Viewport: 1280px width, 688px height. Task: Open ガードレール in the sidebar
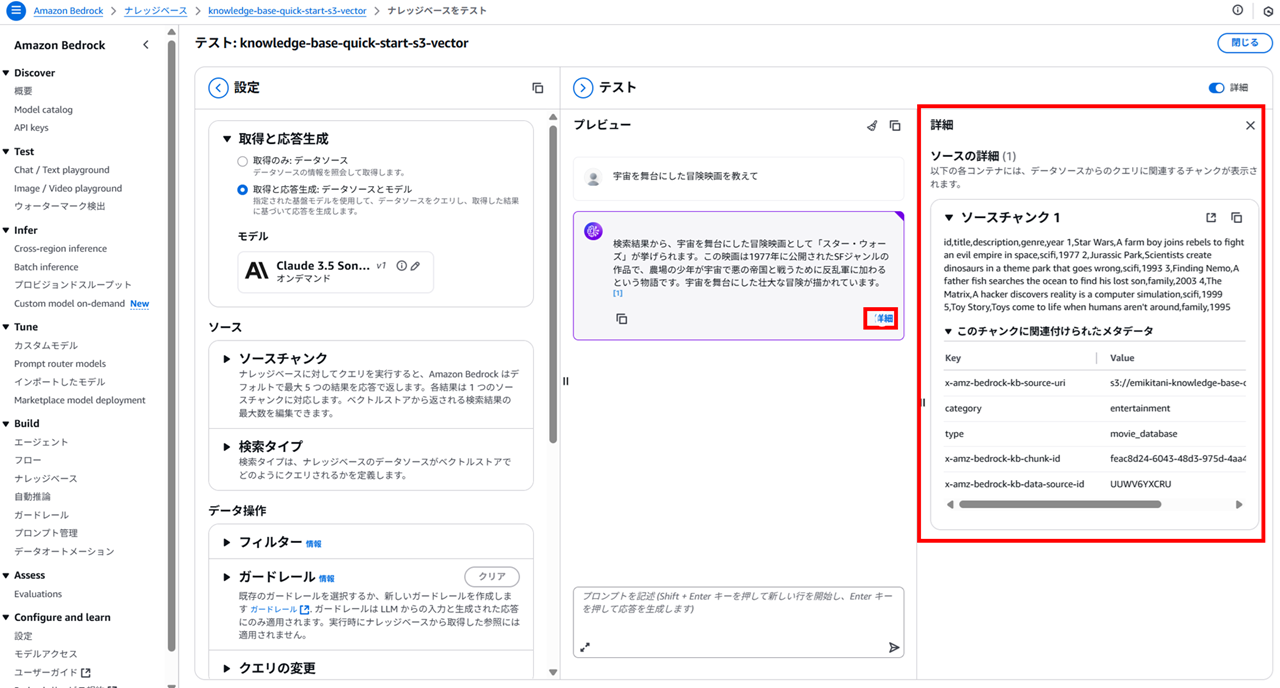(41, 515)
